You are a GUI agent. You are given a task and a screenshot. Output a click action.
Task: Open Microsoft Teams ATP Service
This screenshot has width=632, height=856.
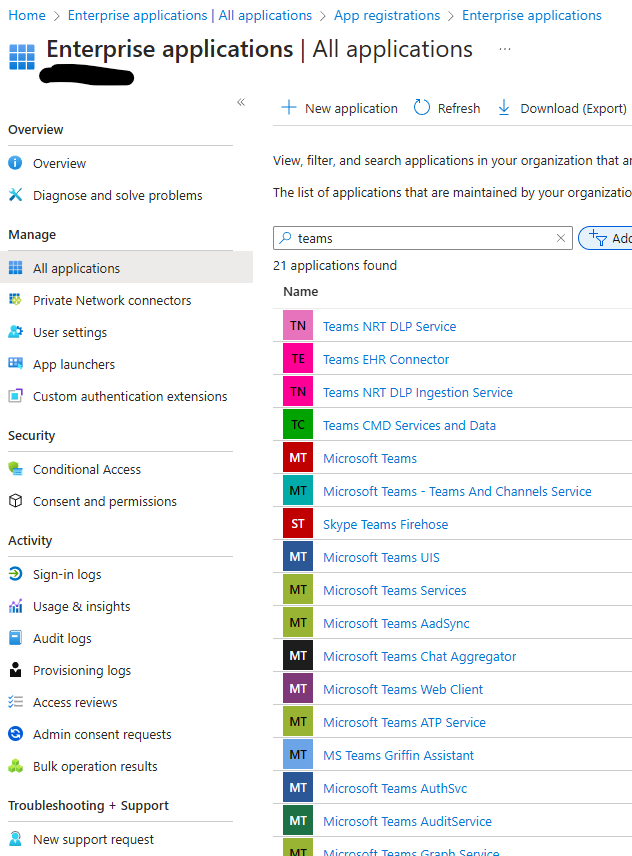tap(404, 722)
